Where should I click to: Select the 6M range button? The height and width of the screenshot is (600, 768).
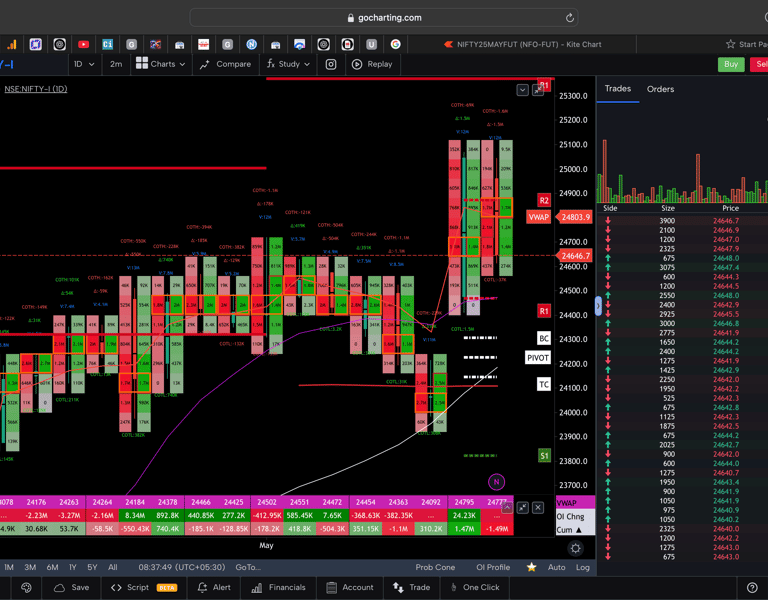[52, 567]
